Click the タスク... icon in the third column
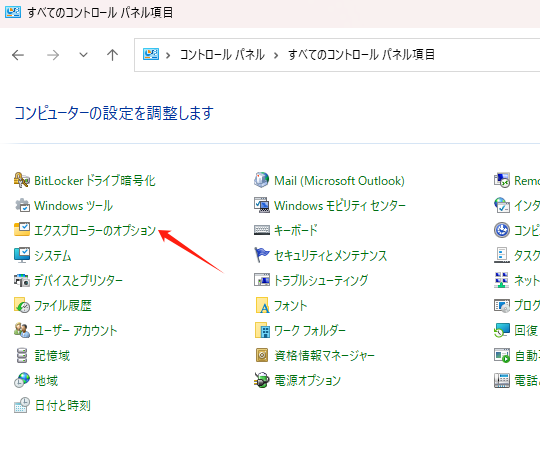The height and width of the screenshot is (461, 540). 502,255
